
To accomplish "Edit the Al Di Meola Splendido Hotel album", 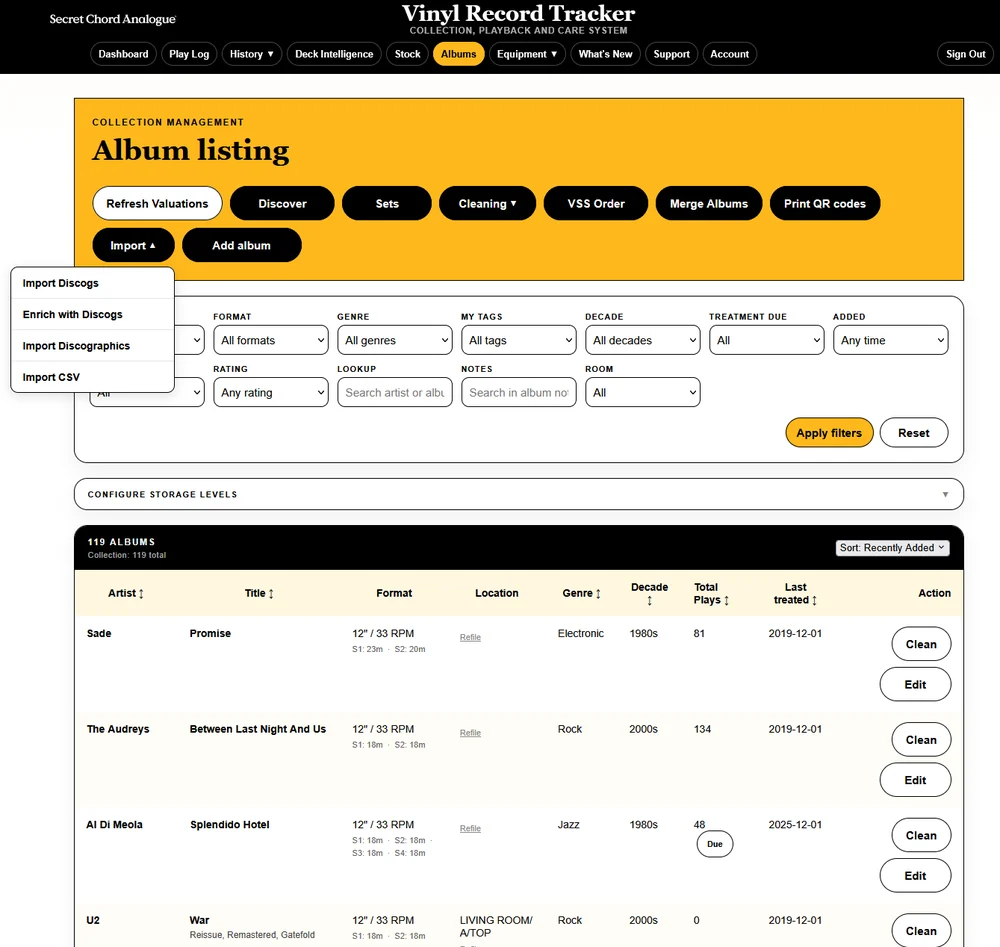I will [x=915, y=876].
